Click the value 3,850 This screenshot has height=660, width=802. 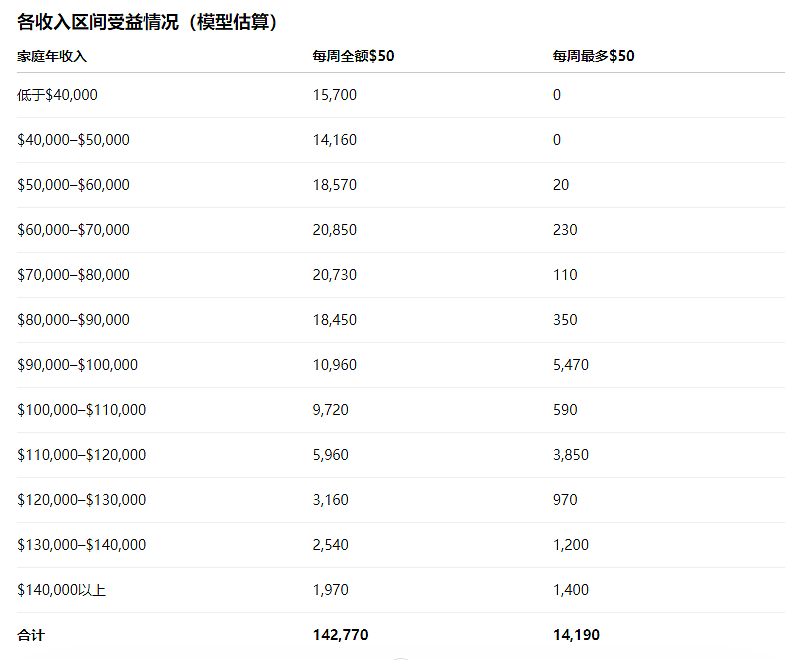point(571,455)
